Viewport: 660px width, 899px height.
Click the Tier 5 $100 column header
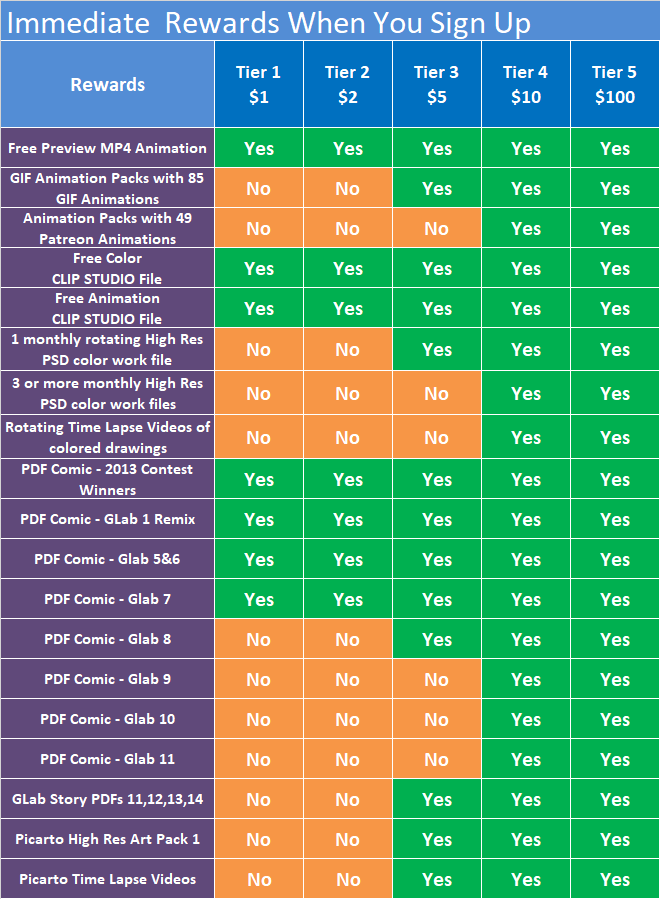coord(614,84)
